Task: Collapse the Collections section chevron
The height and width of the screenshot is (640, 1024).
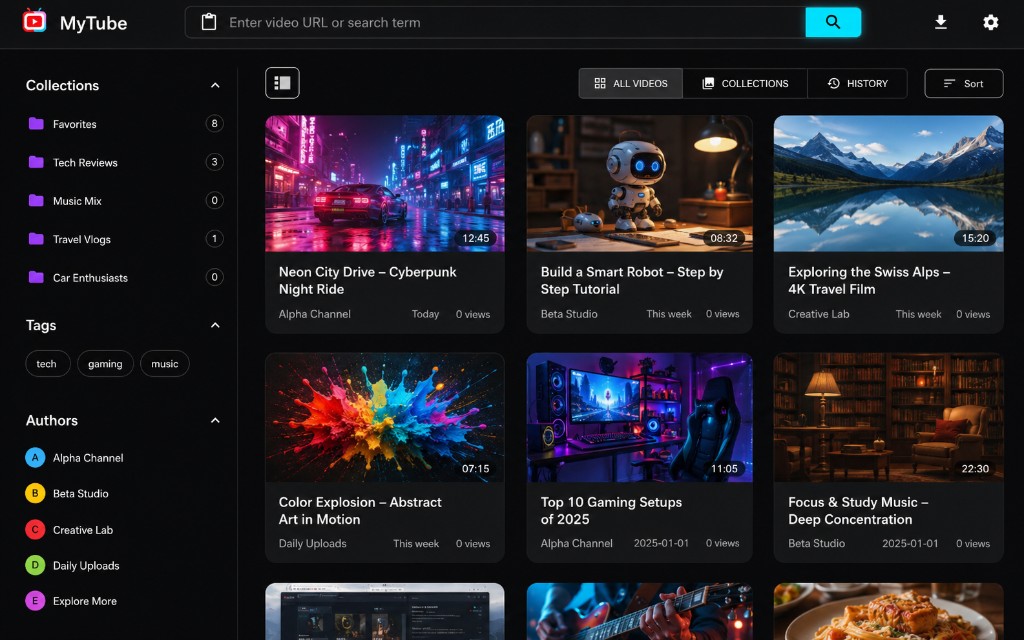Action: tap(215, 86)
